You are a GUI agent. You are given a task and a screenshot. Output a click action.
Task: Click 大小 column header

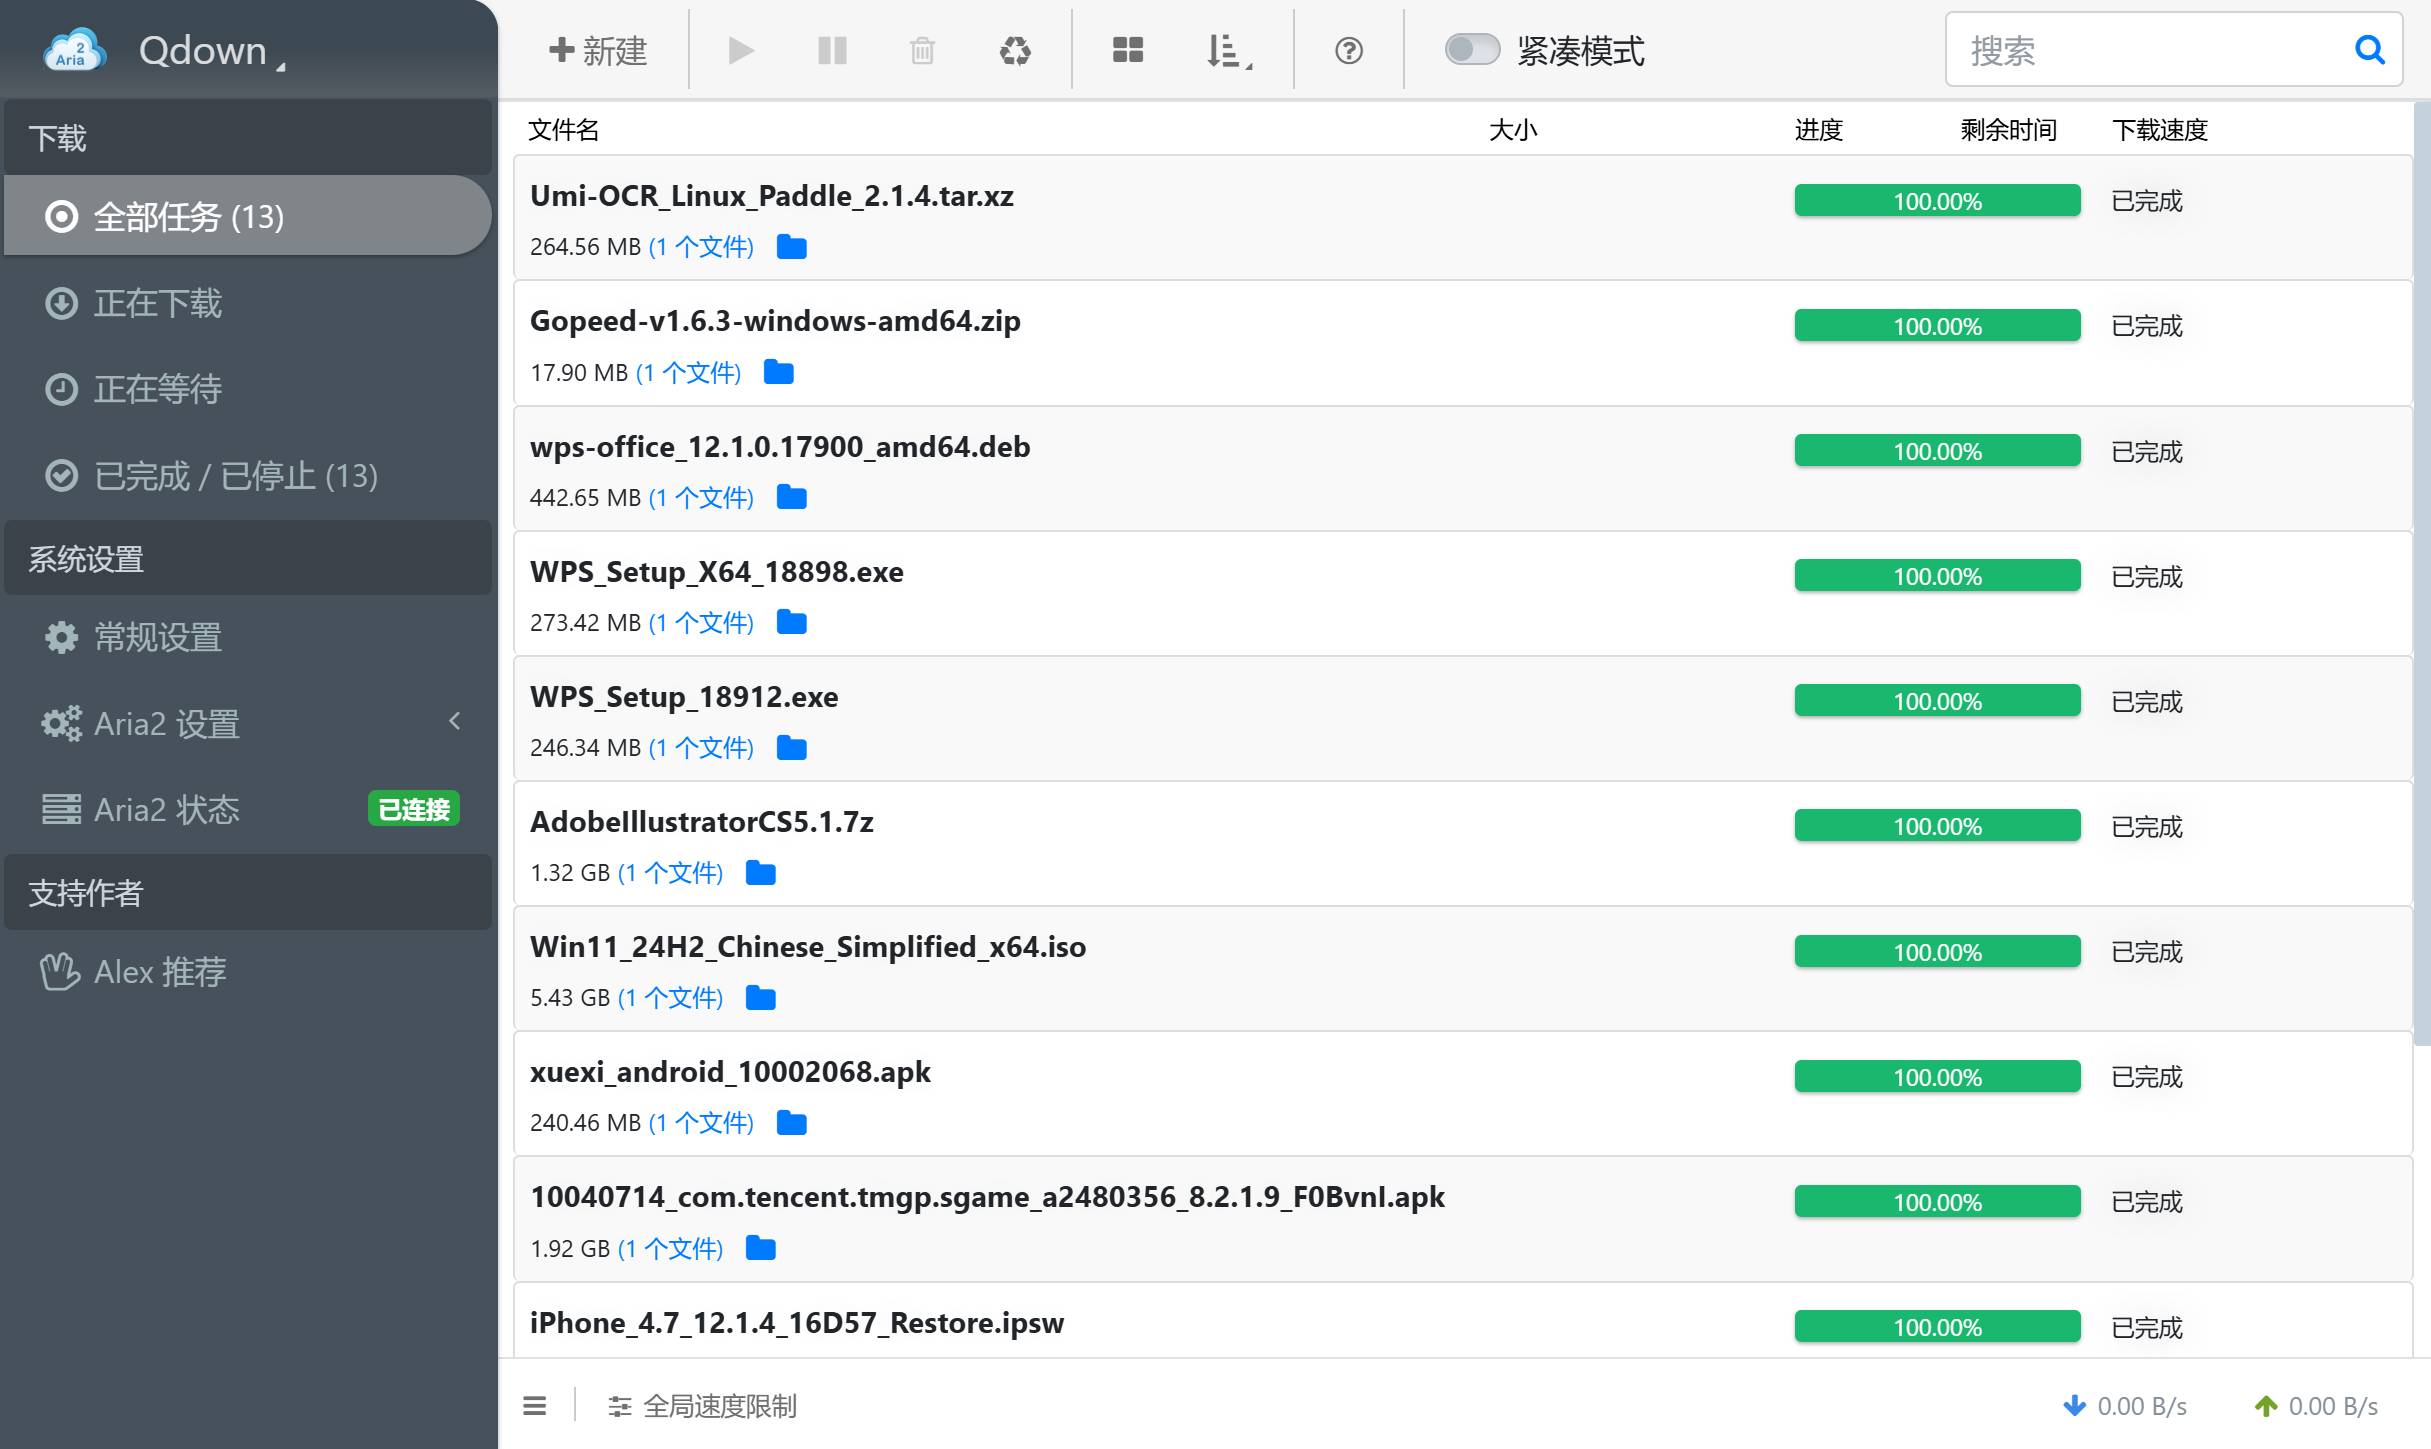(x=1513, y=130)
